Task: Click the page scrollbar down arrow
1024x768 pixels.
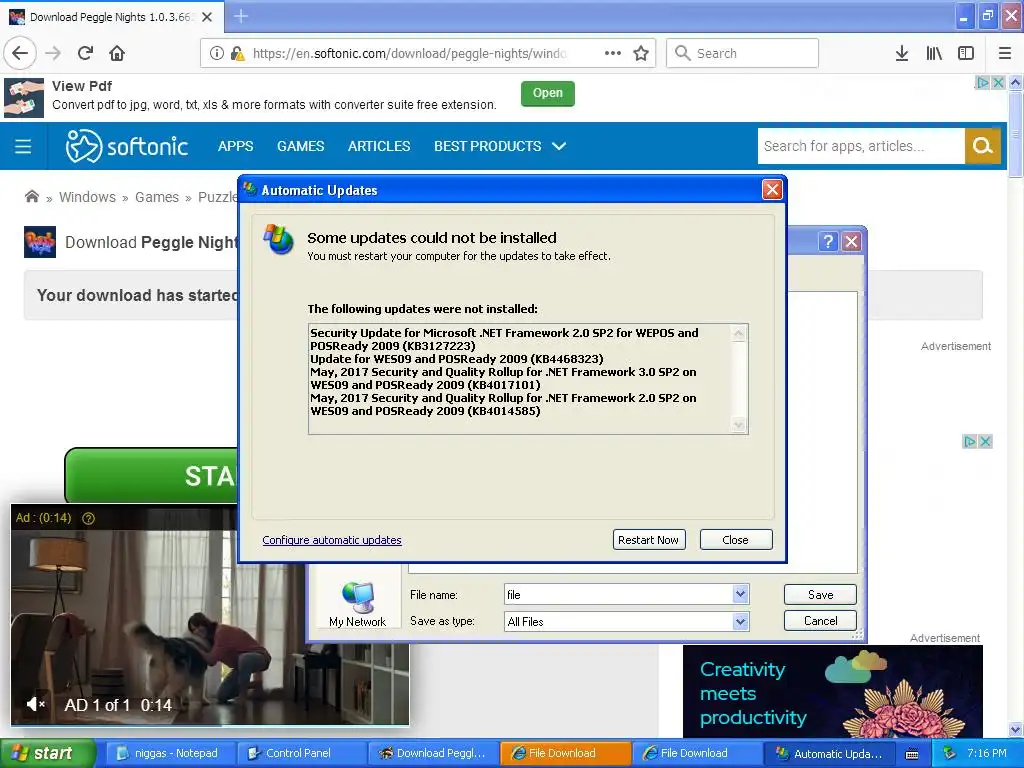Action: click(x=1016, y=729)
